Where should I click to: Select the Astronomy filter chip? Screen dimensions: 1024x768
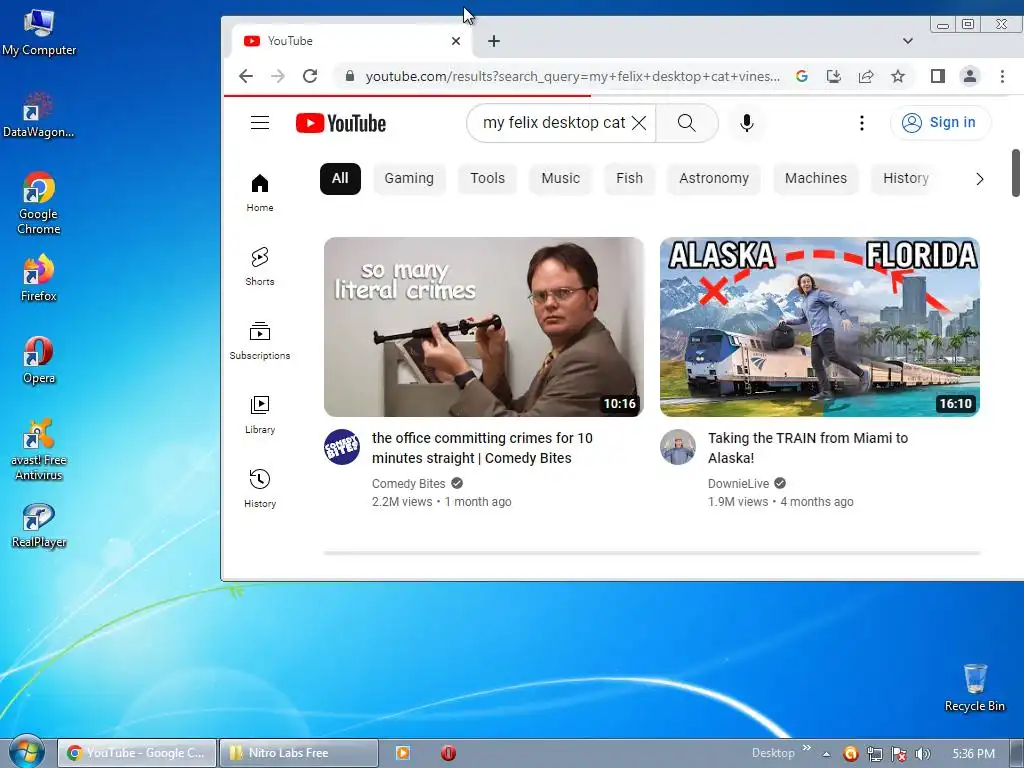[714, 178]
